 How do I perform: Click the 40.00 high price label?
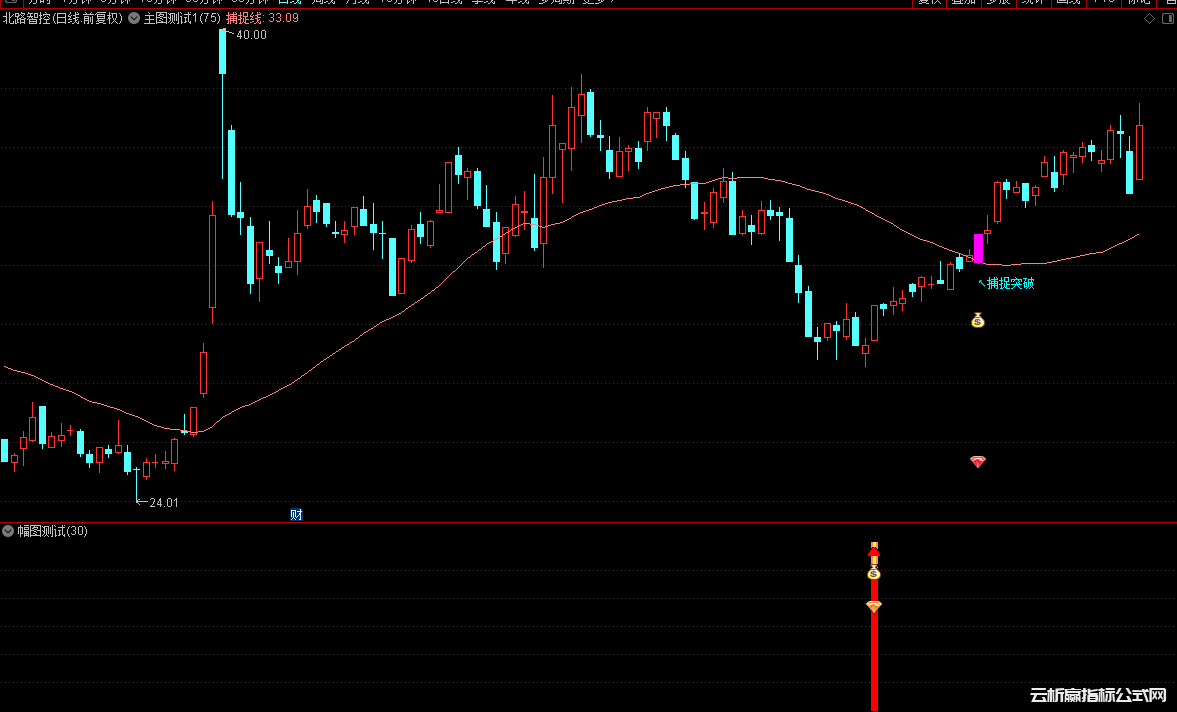(x=251, y=35)
